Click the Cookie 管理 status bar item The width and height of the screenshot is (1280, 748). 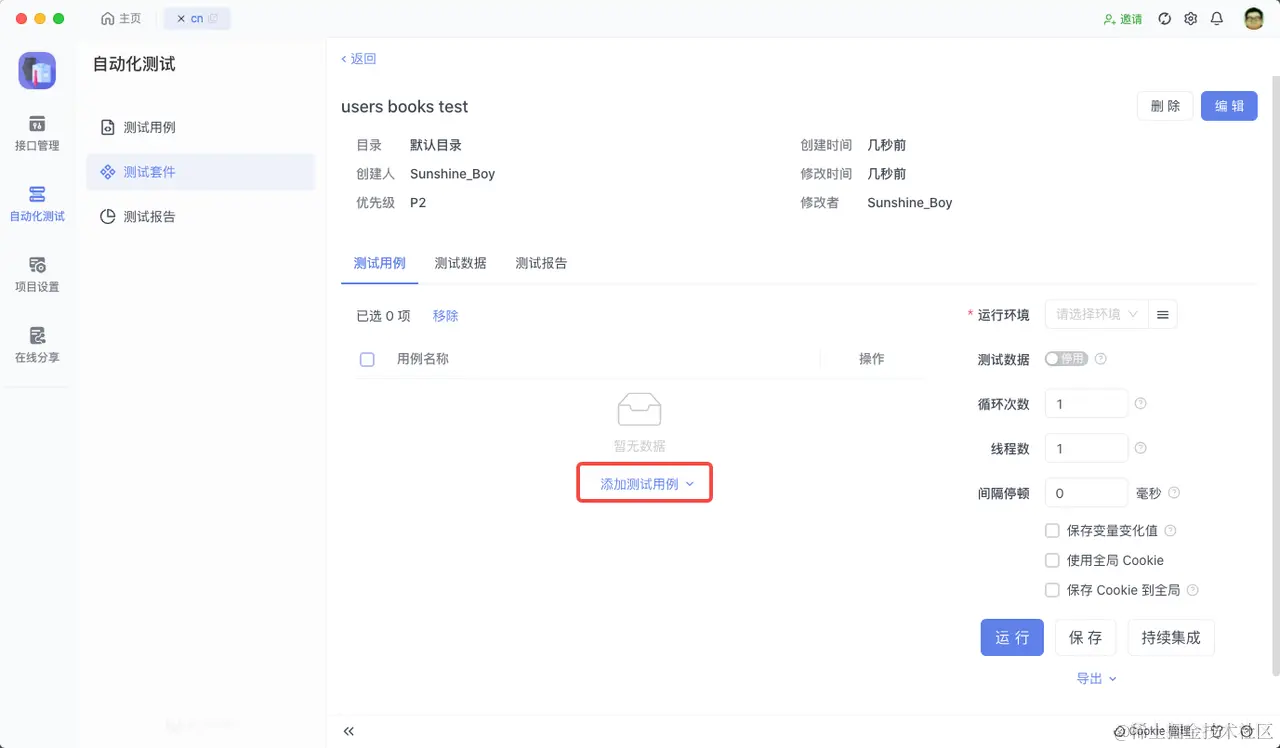point(1151,732)
